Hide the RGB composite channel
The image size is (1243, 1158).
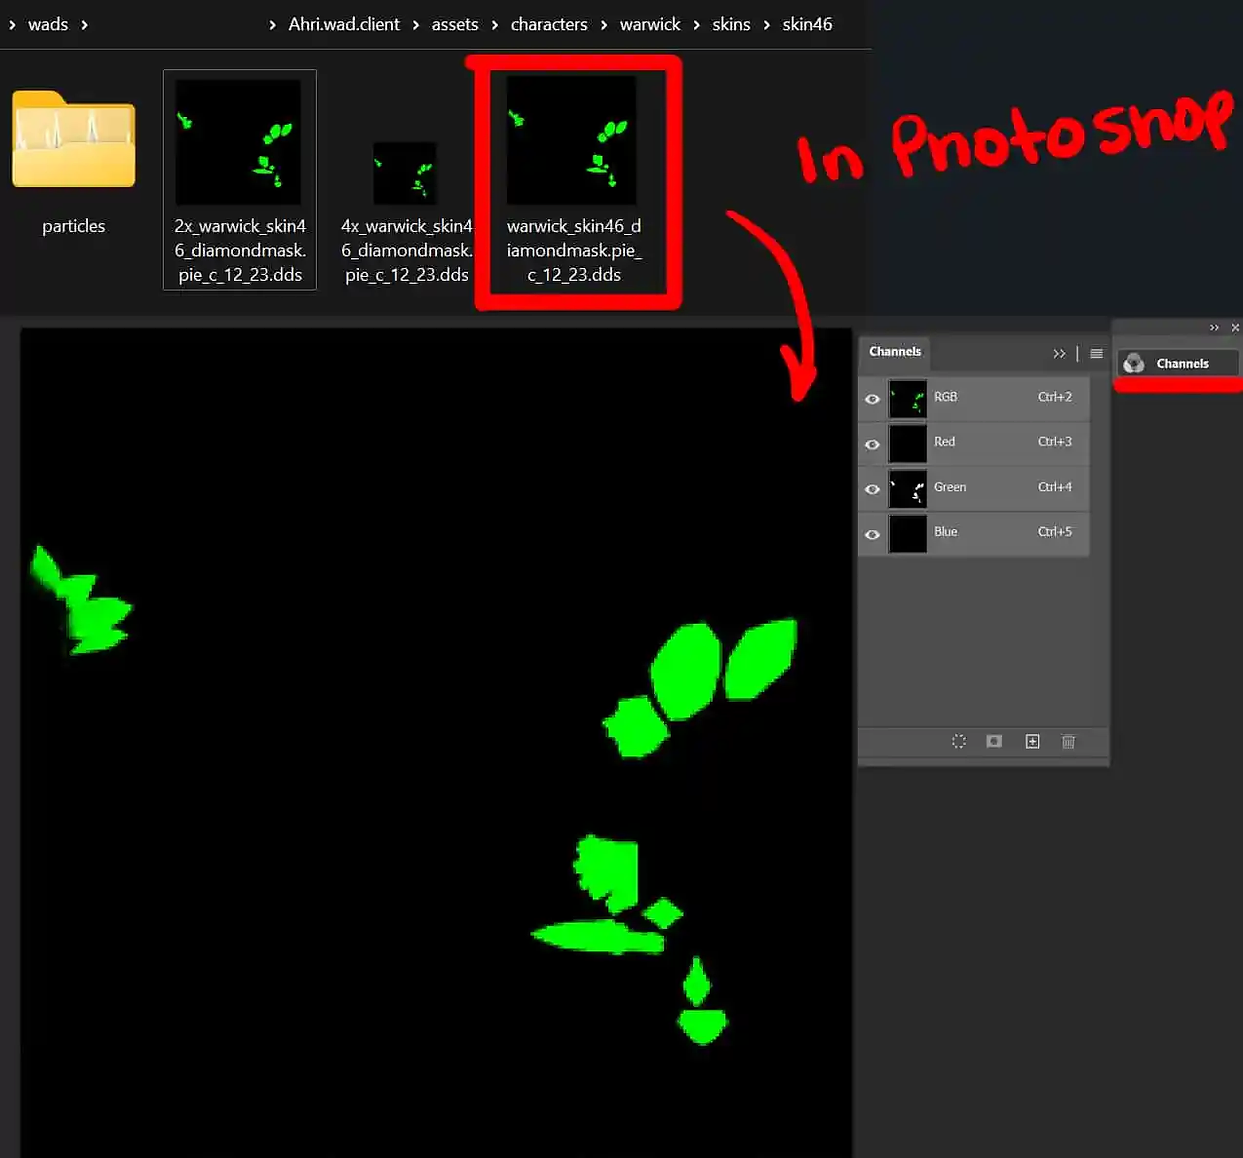pyautogui.click(x=872, y=399)
